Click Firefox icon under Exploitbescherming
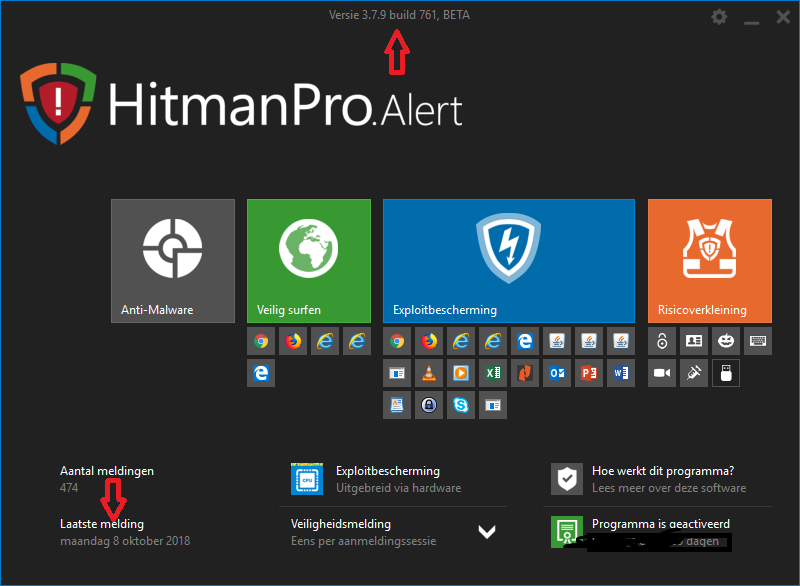 click(429, 341)
